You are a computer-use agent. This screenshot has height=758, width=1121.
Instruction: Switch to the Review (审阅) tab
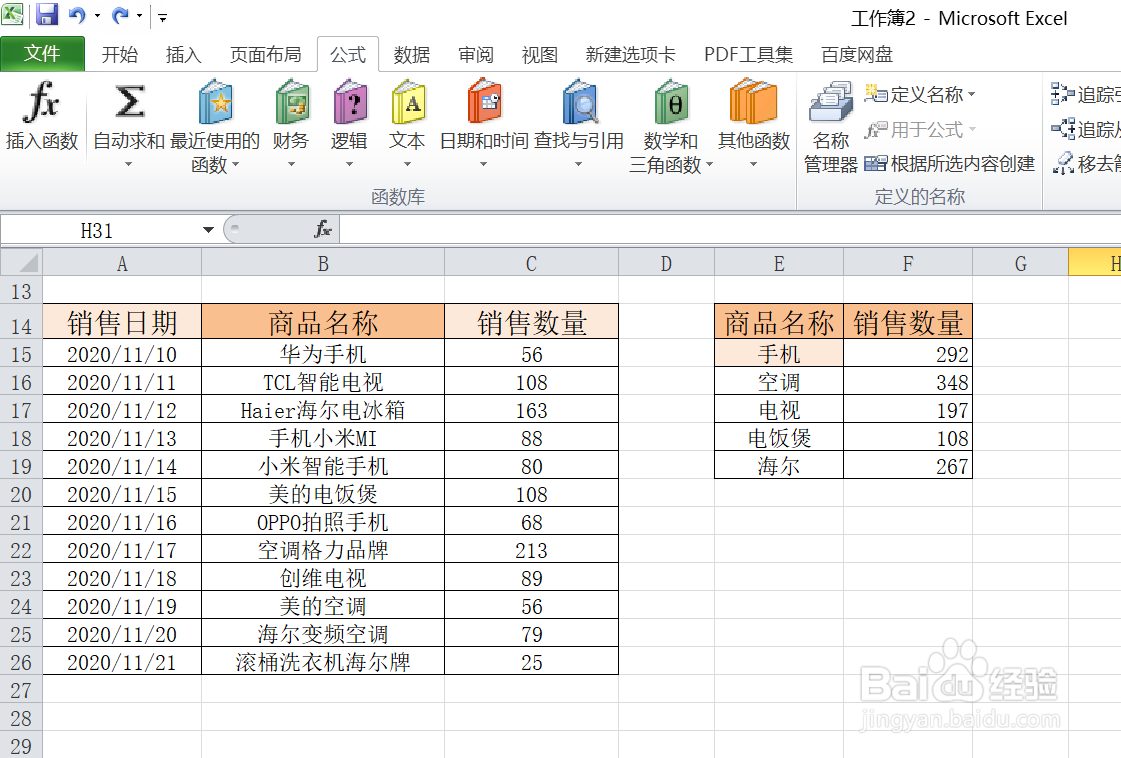click(x=475, y=54)
